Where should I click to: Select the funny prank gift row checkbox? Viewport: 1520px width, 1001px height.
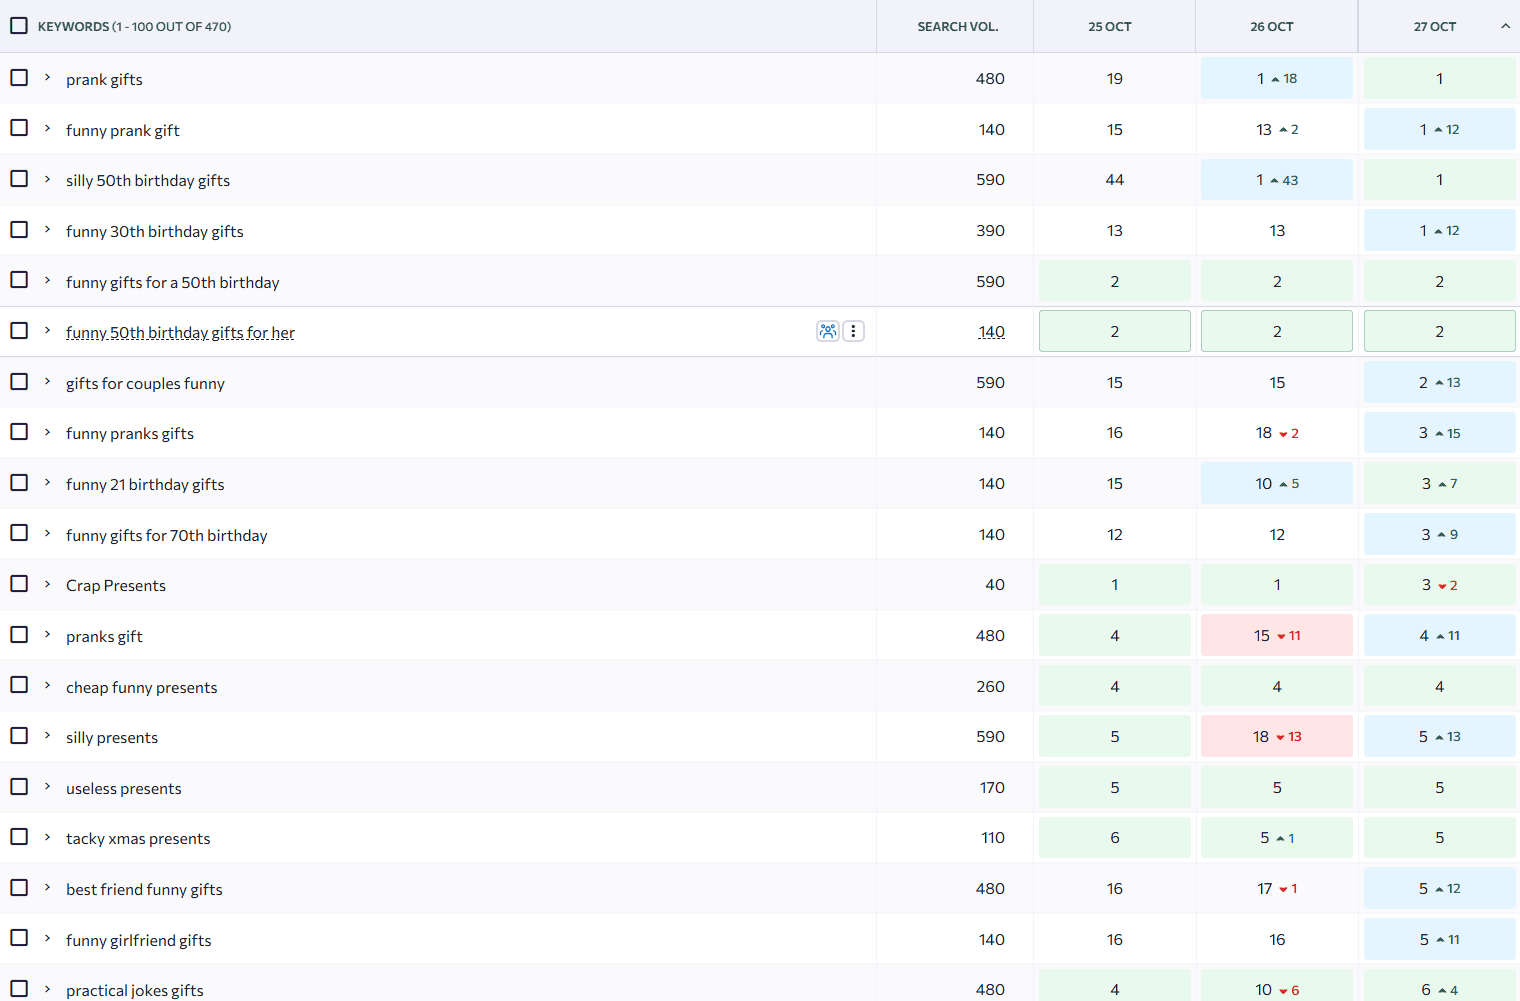[x=19, y=127]
